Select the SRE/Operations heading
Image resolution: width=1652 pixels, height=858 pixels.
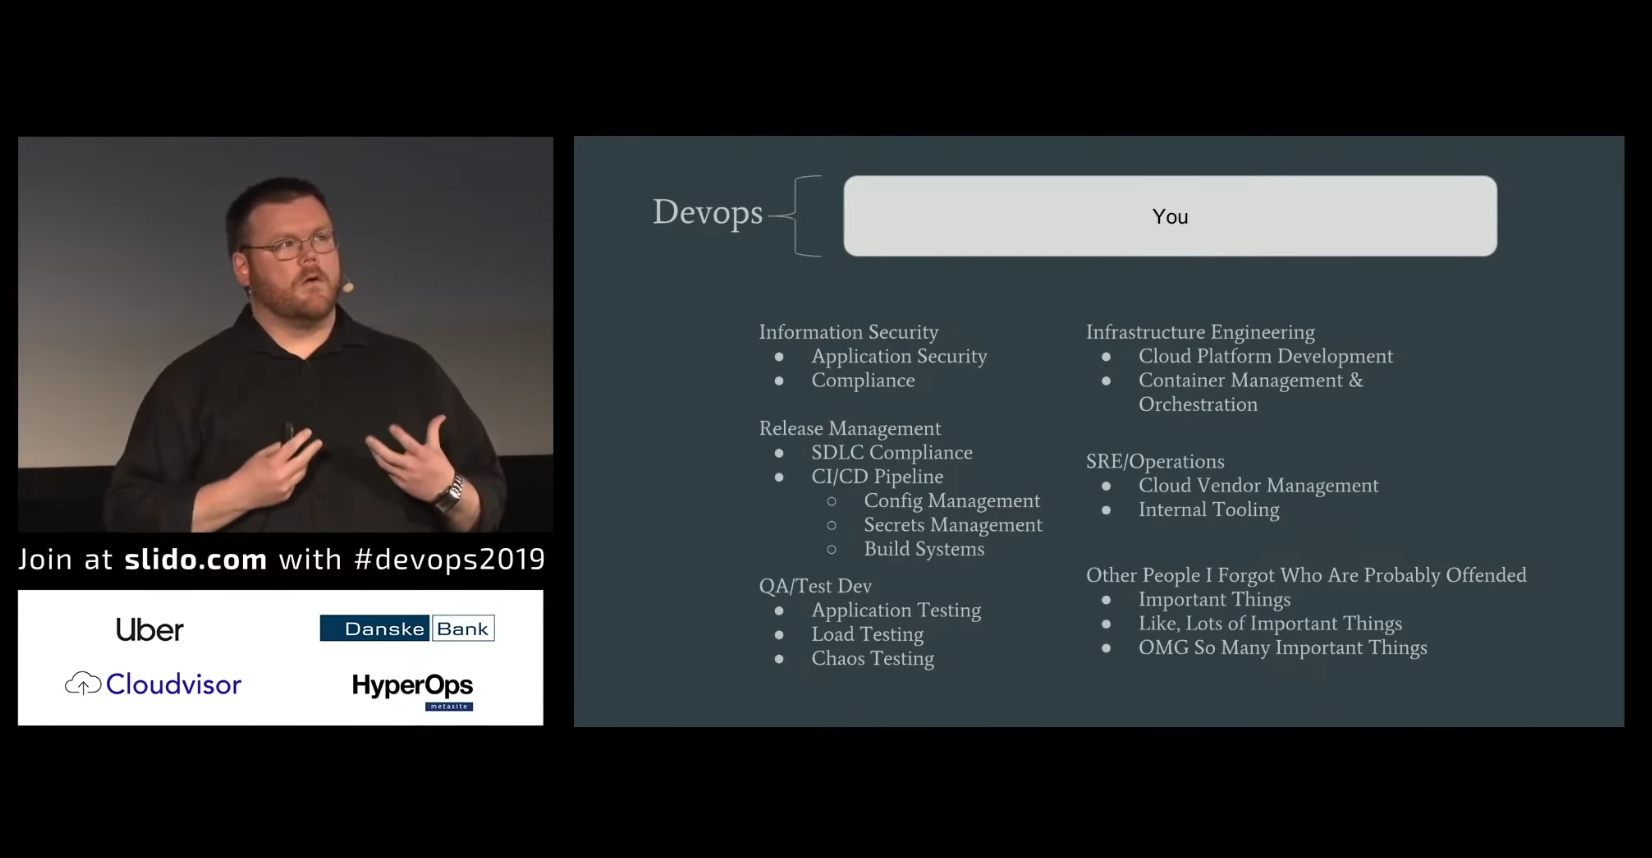tap(1155, 461)
